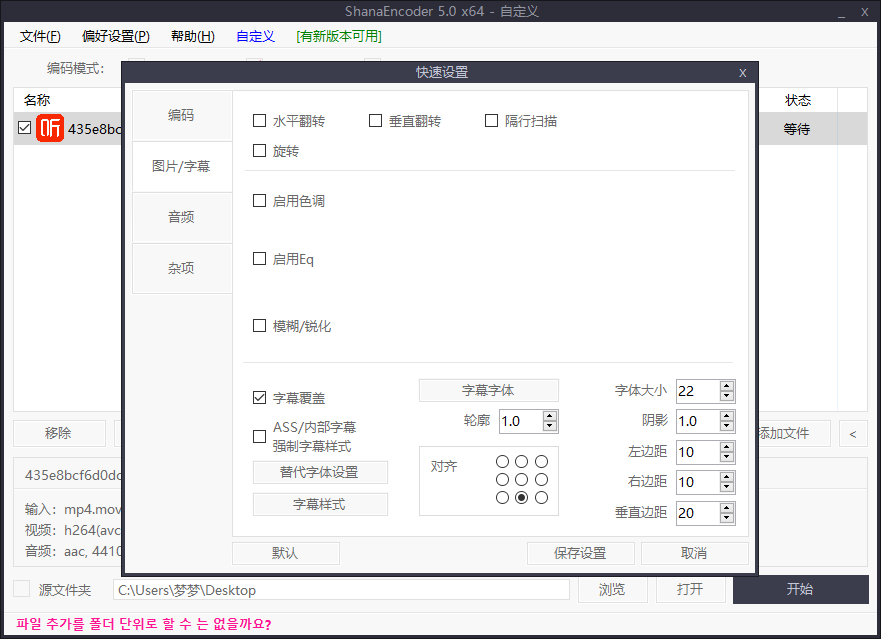Reset settings with the 默认 button

coord(285,553)
